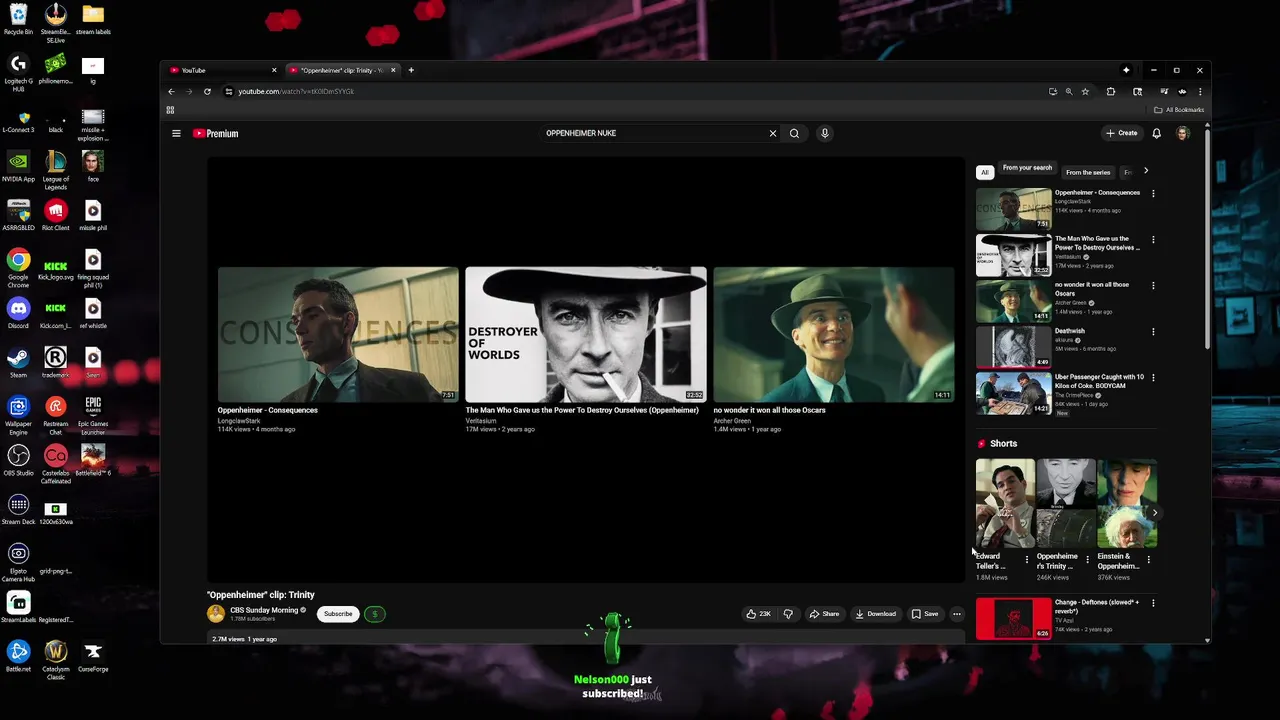
Task: Subscribe to CBS Sunday Morning
Action: tap(338, 614)
